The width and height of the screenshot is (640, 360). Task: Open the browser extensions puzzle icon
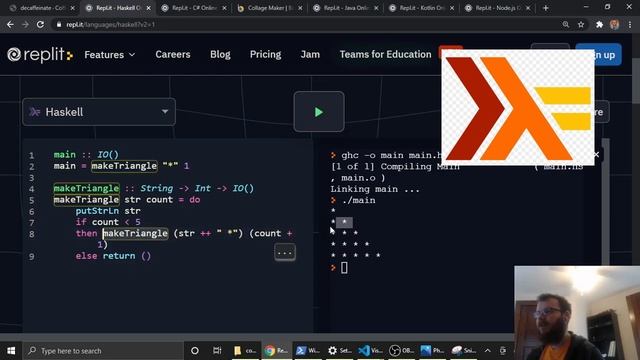tap(599, 24)
